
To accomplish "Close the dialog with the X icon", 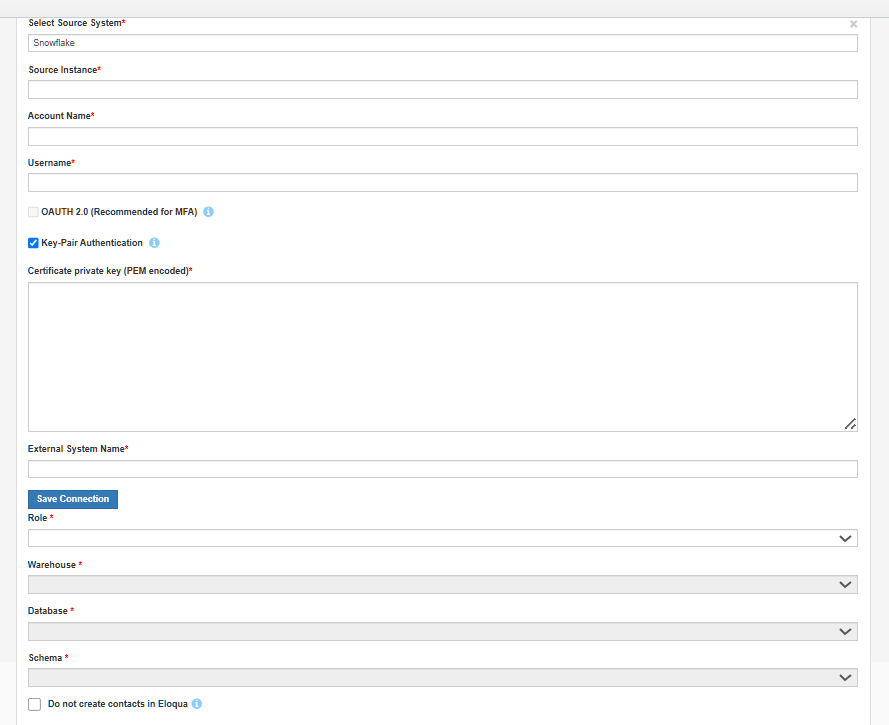I will (x=853, y=24).
